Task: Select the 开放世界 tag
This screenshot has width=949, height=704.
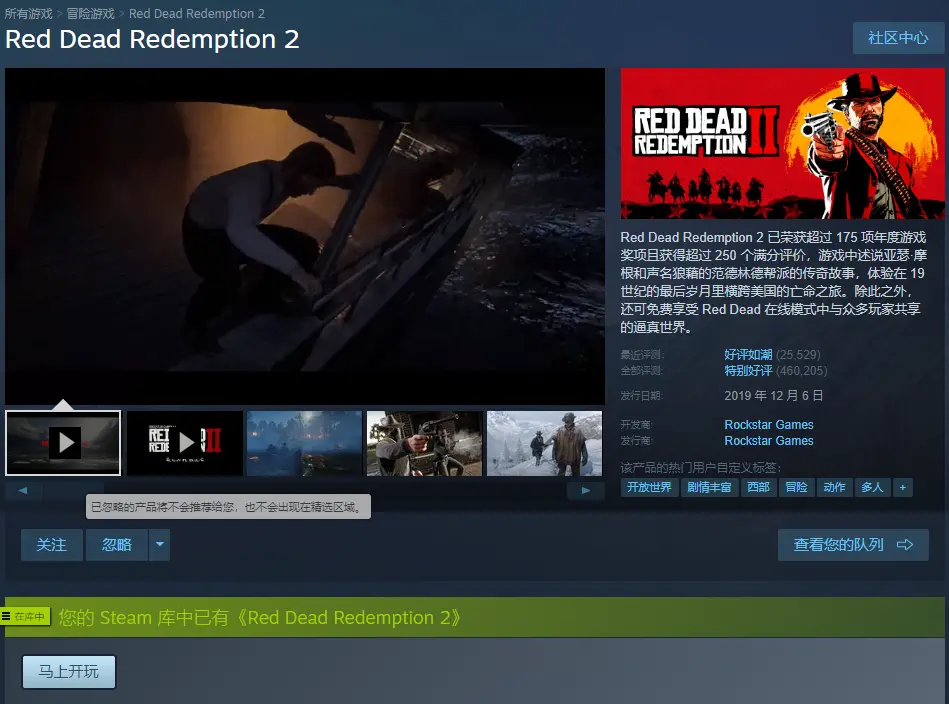Action: (649, 487)
